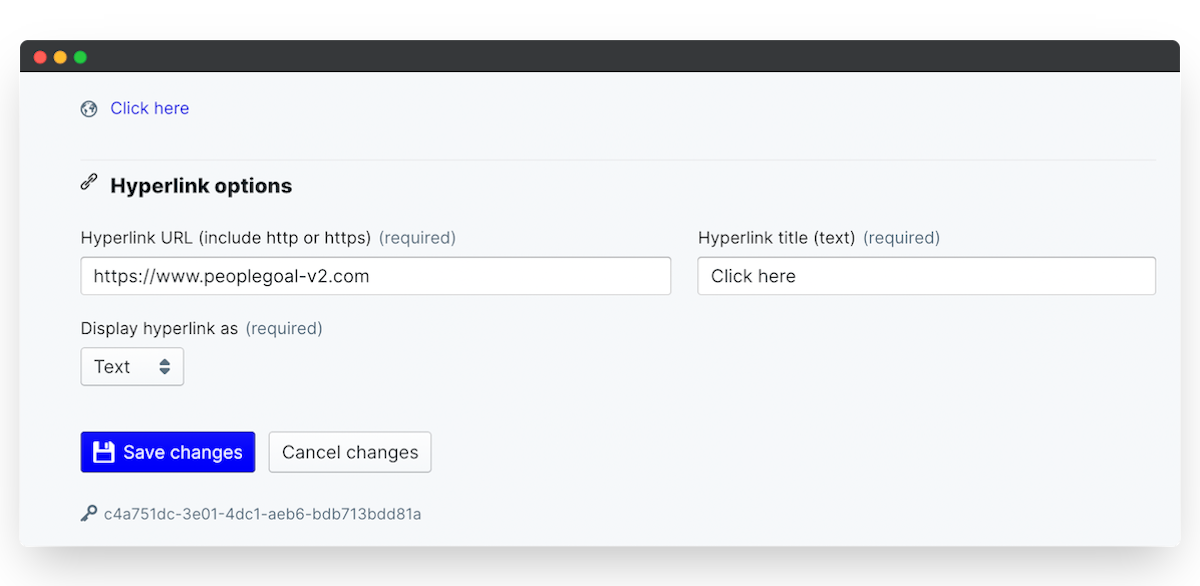This screenshot has width=1200, height=586.
Task: Select the Hyperlink options heading
Action: tap(201, 186)
